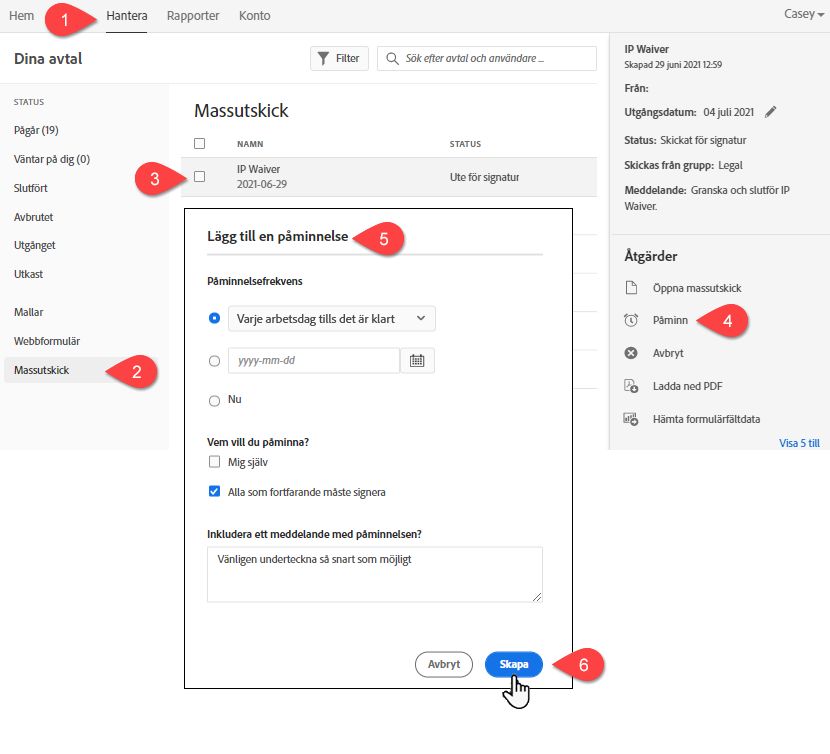Image resolution: width=830 pixels, height=754 pixels.
Task: Click the 2021-06-29 date text
Action: 262,184
